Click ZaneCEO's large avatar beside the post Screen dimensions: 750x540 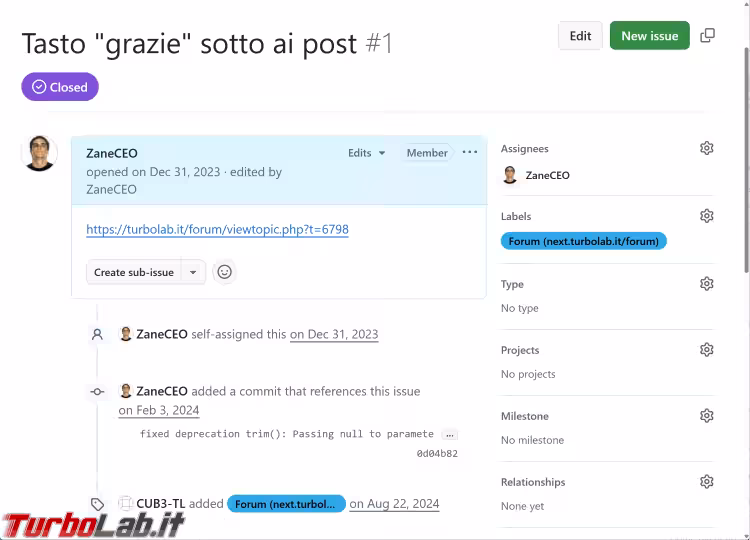tap(39, 154)
